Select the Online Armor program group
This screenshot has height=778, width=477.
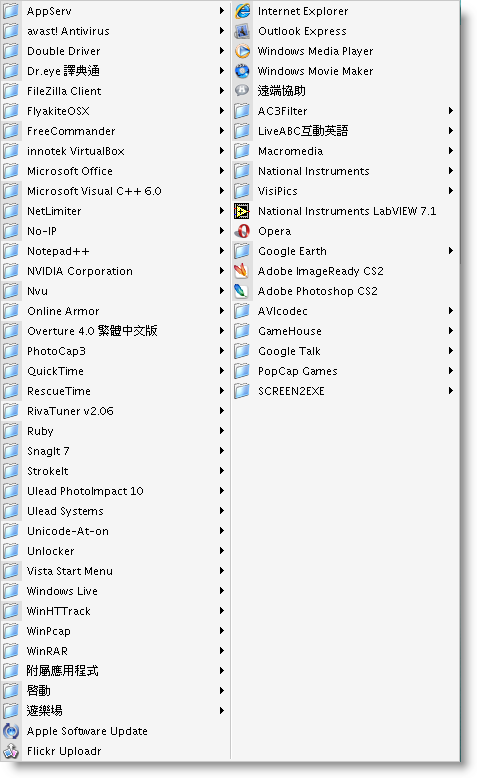pos(115,311)
